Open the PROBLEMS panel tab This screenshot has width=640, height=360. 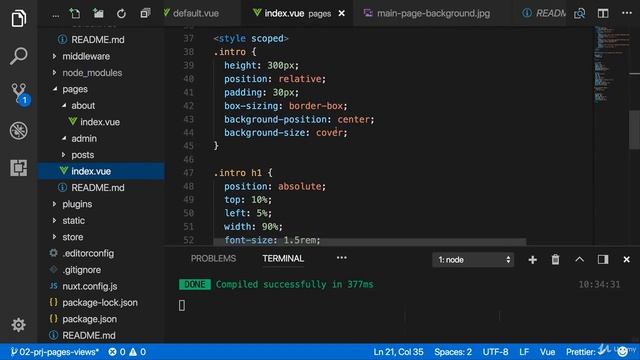213,259
